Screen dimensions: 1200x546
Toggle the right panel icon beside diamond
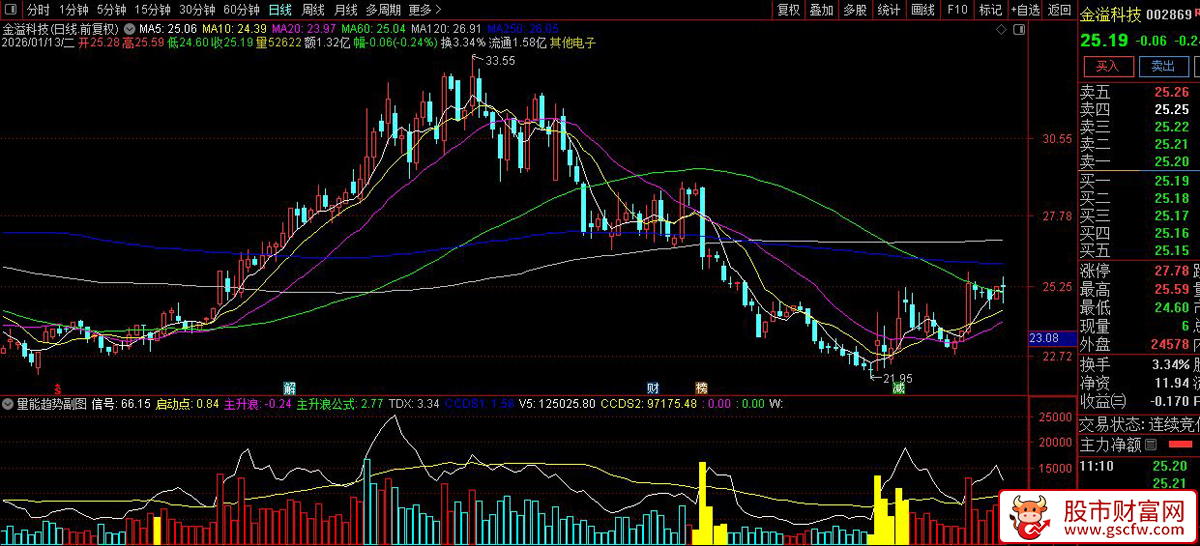tap(1019, 31)
